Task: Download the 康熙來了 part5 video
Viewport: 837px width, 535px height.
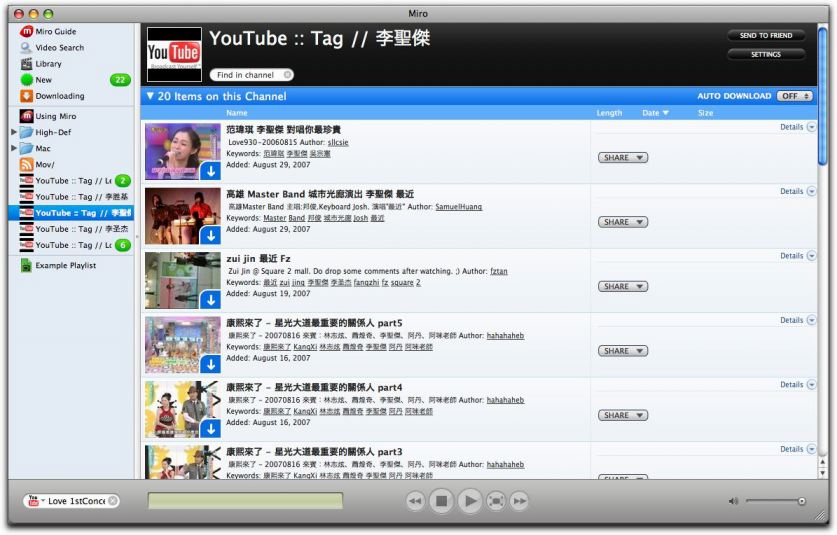Action: [x=211, y=364]
